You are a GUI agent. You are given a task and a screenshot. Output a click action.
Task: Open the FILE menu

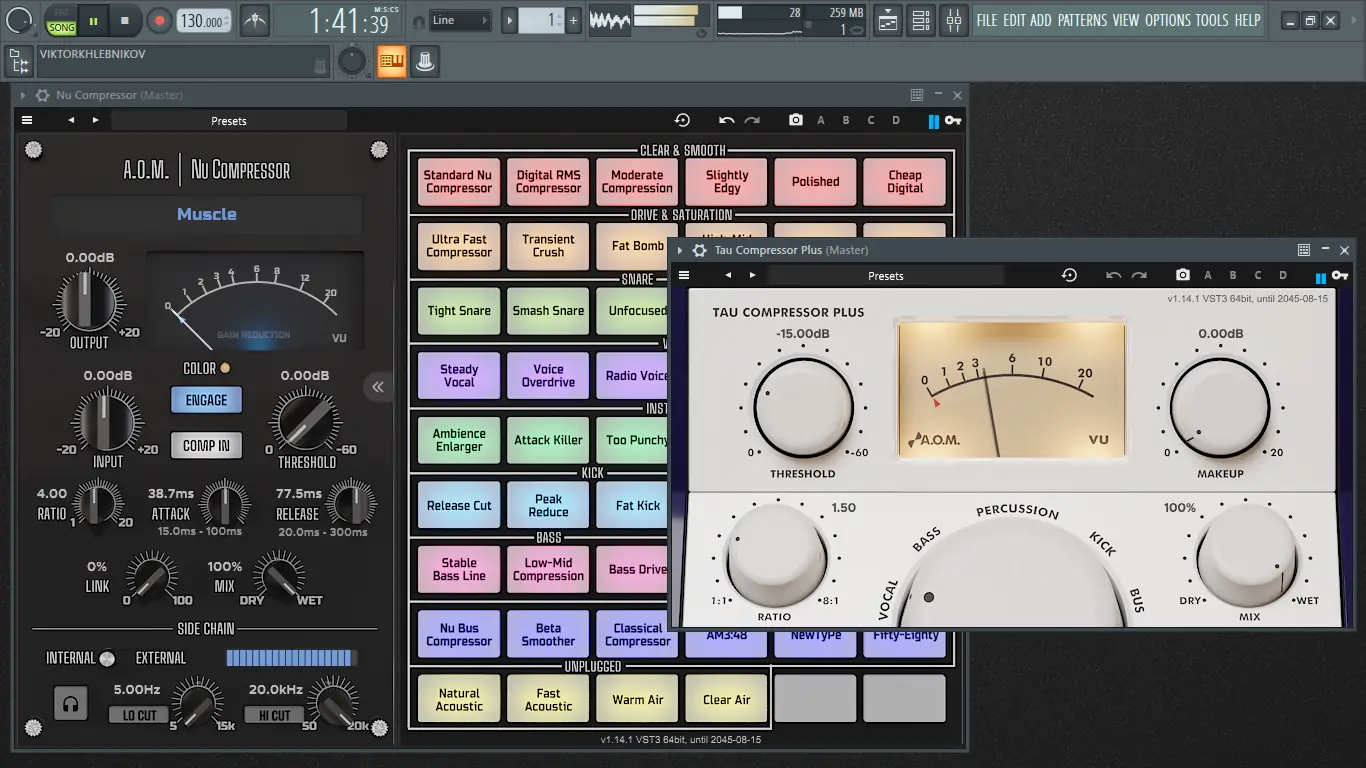pos(986,20)
